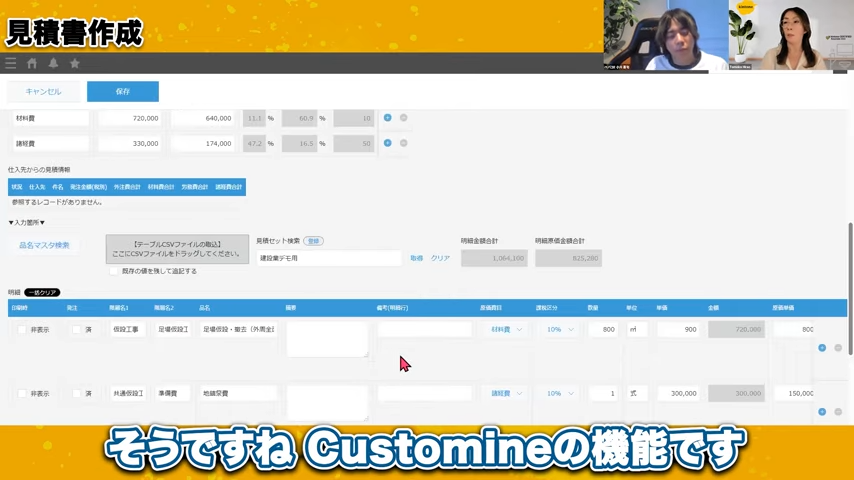This screenshot has height=480, width=854.
Task: Click the キャンセル button
Action: tap(43, 92)
